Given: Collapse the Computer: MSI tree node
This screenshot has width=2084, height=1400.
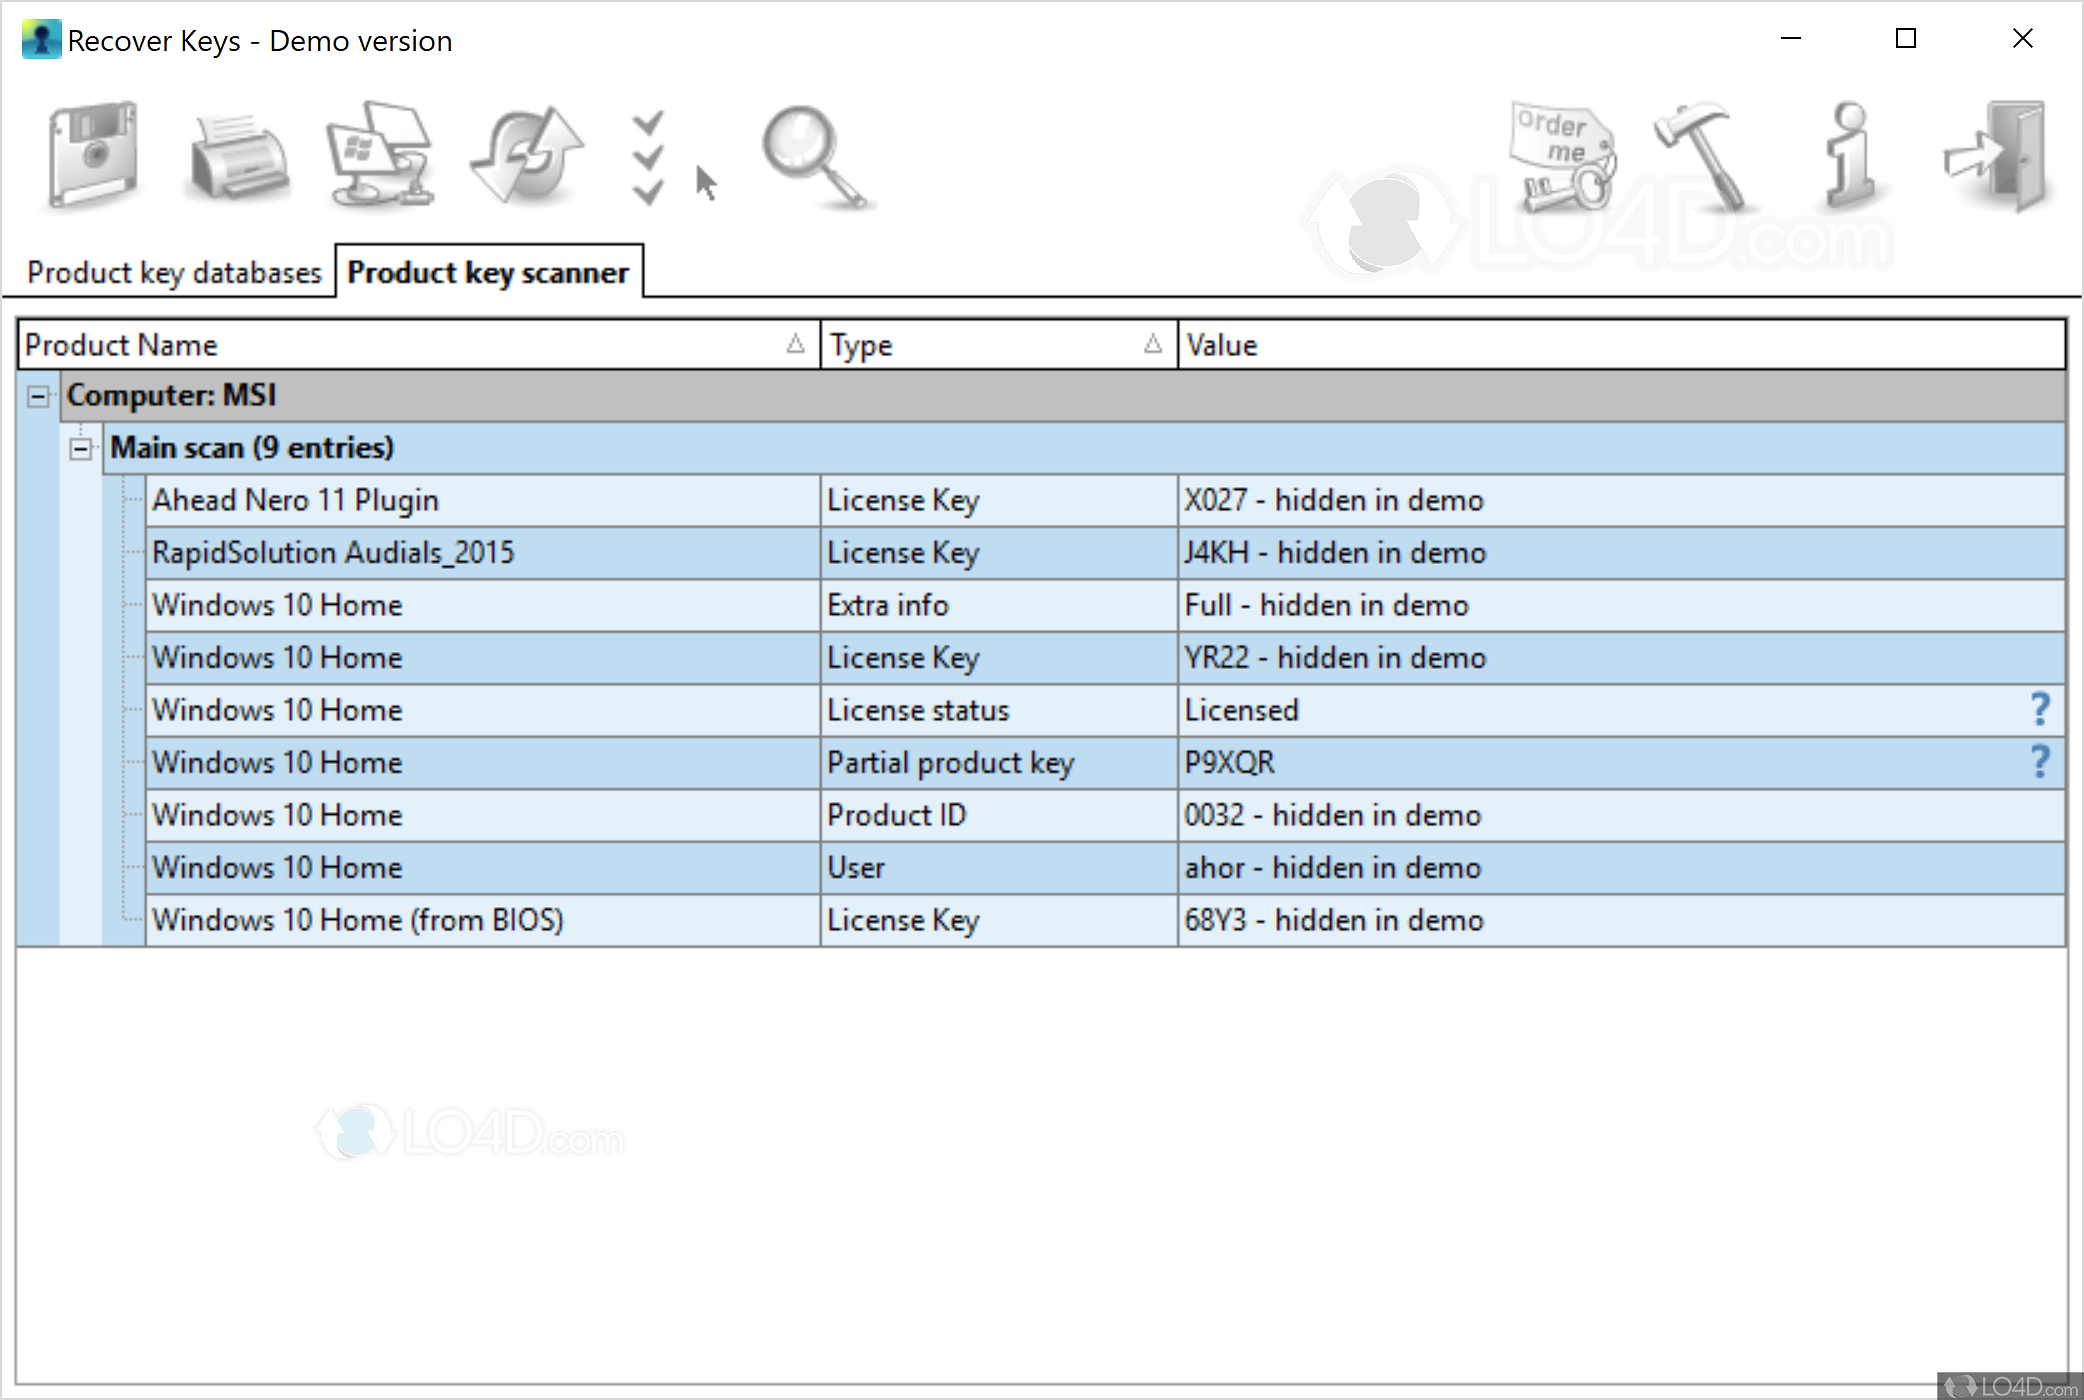Looking at the screenshot, I should coord(38,397).
